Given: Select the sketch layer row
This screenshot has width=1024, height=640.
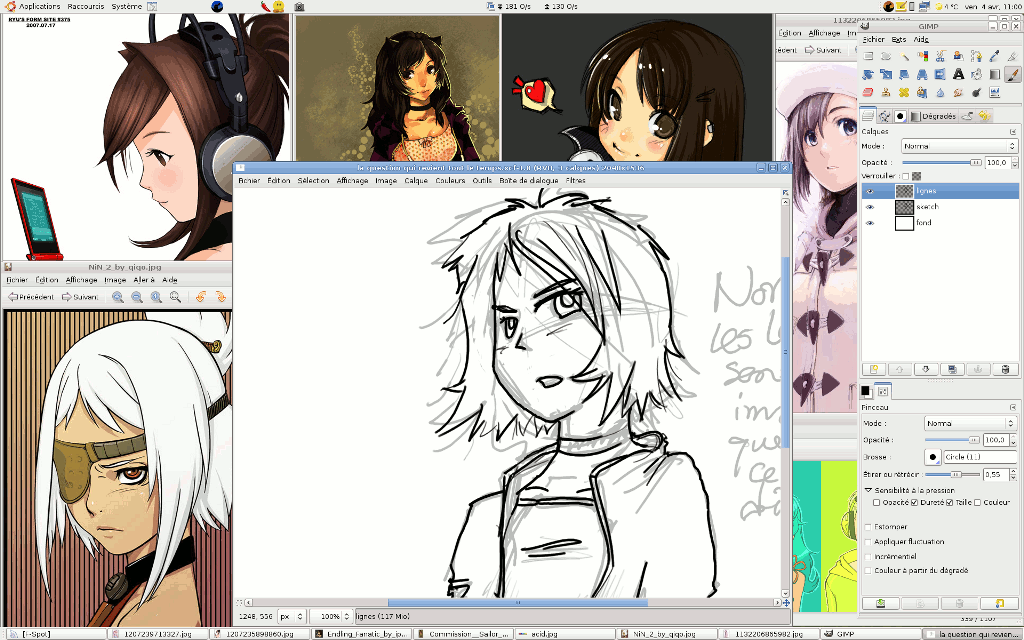Looking at the screenshot, I should tap(940, 207).
